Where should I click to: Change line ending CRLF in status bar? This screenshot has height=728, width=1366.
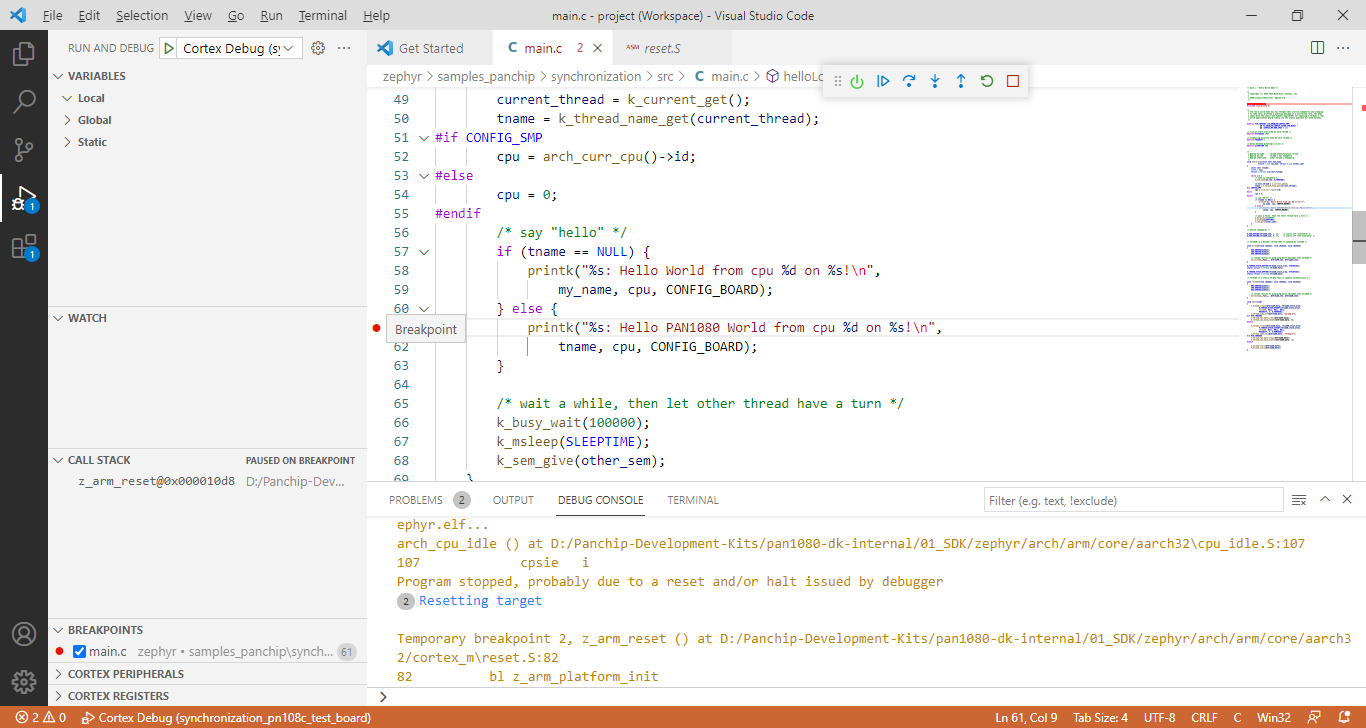(1204, 718)
